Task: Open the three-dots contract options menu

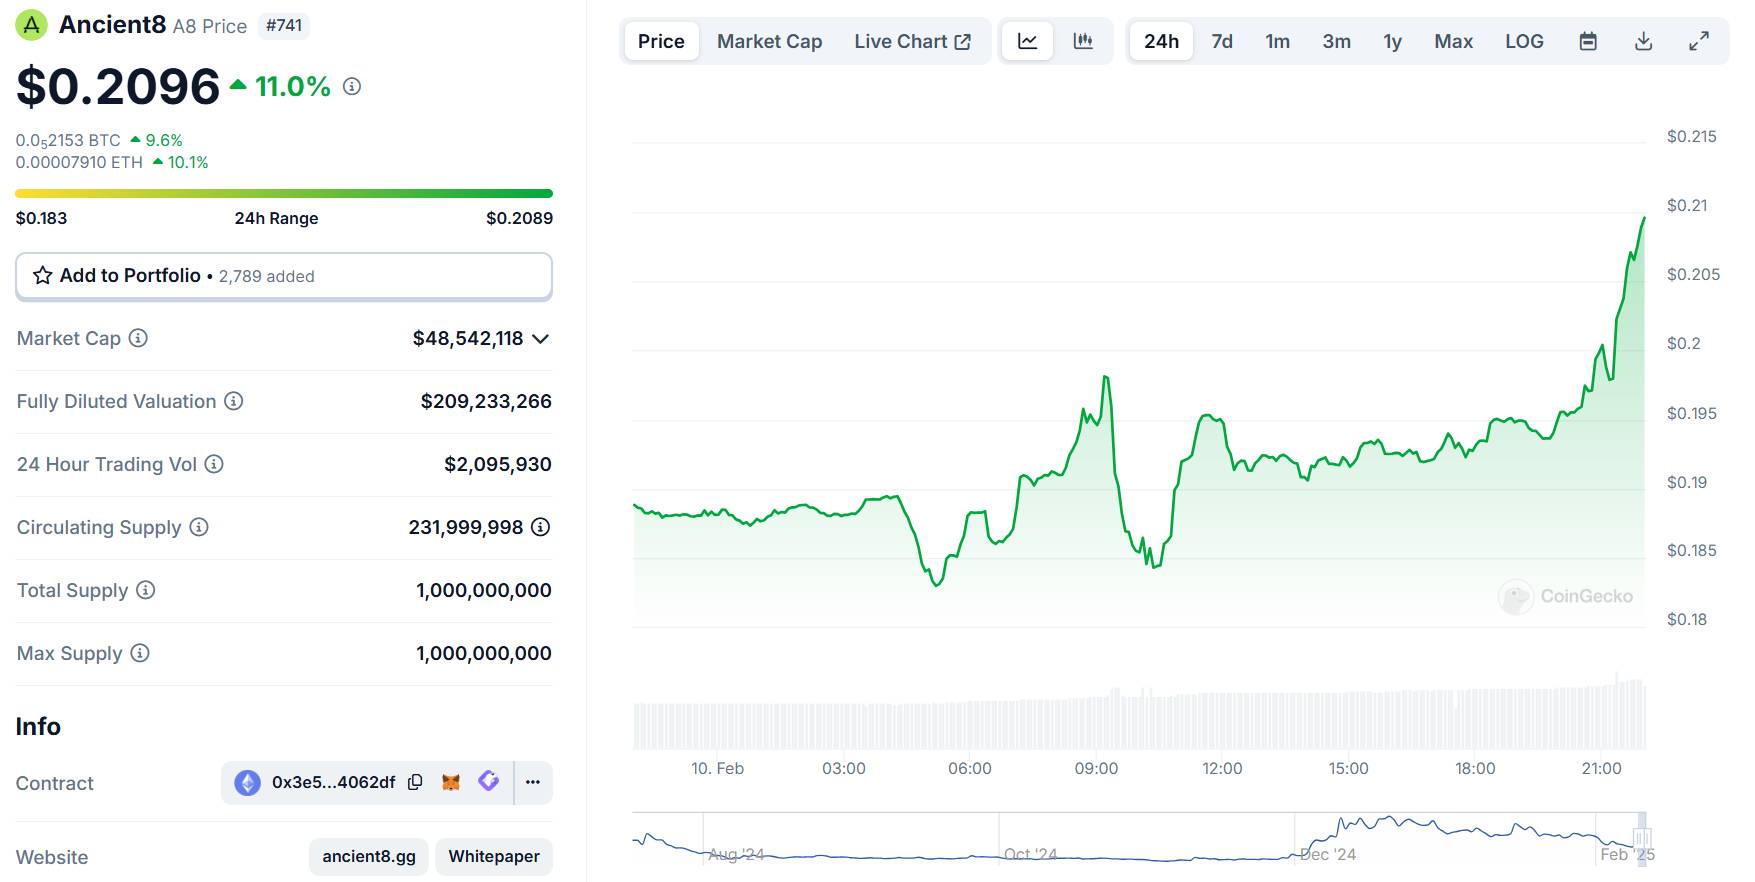Action: pos(533,782)
